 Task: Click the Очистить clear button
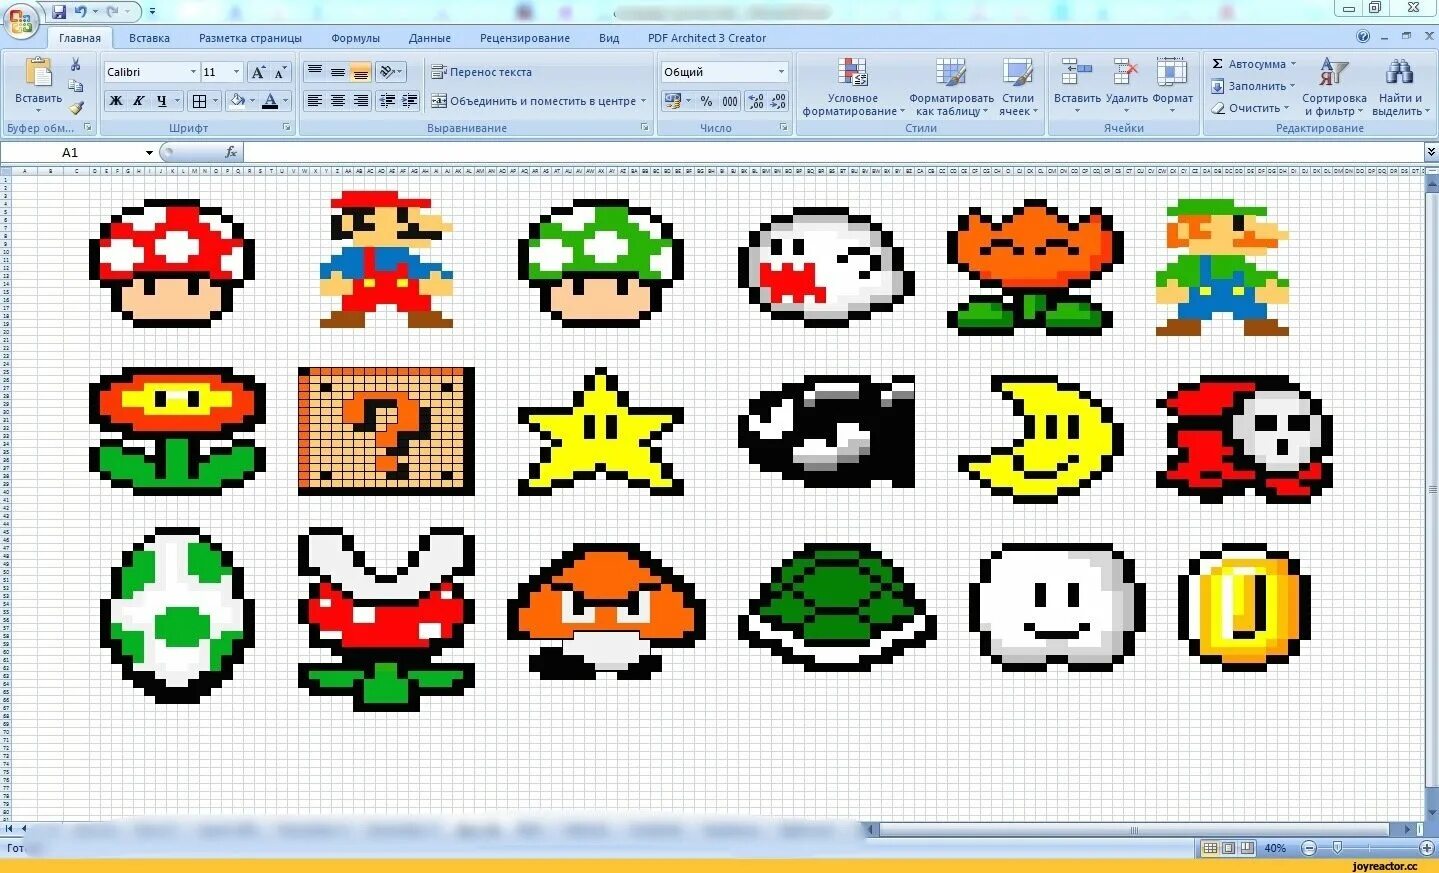[x=1250, y=108]
